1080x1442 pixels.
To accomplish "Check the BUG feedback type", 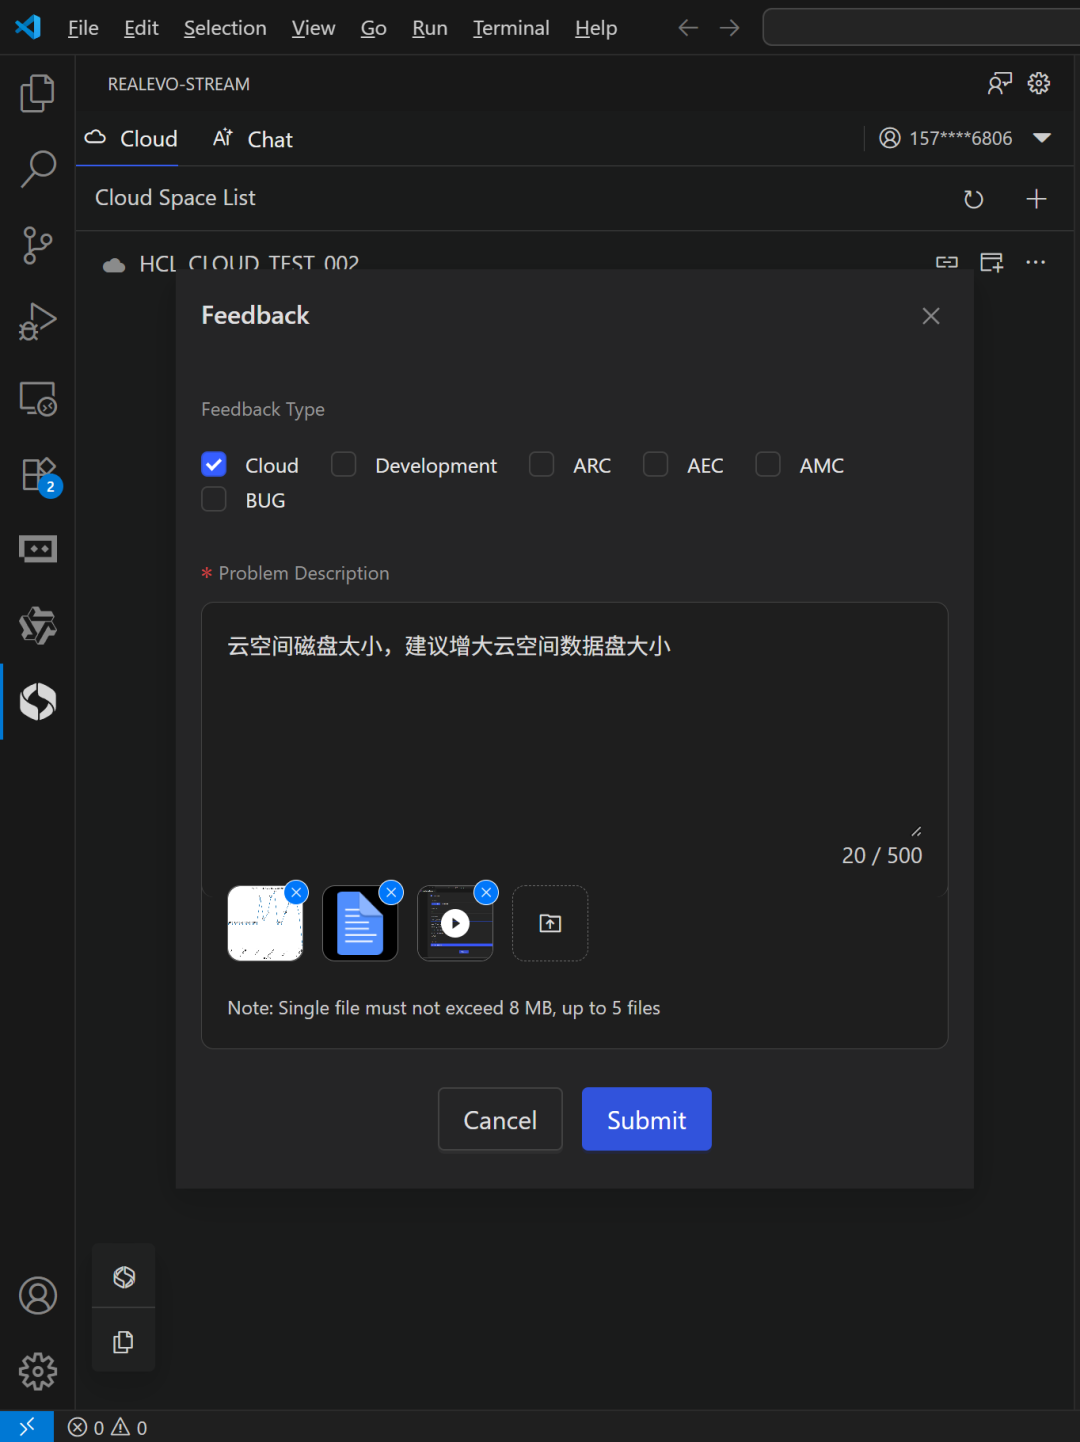I will pos(214,499).
